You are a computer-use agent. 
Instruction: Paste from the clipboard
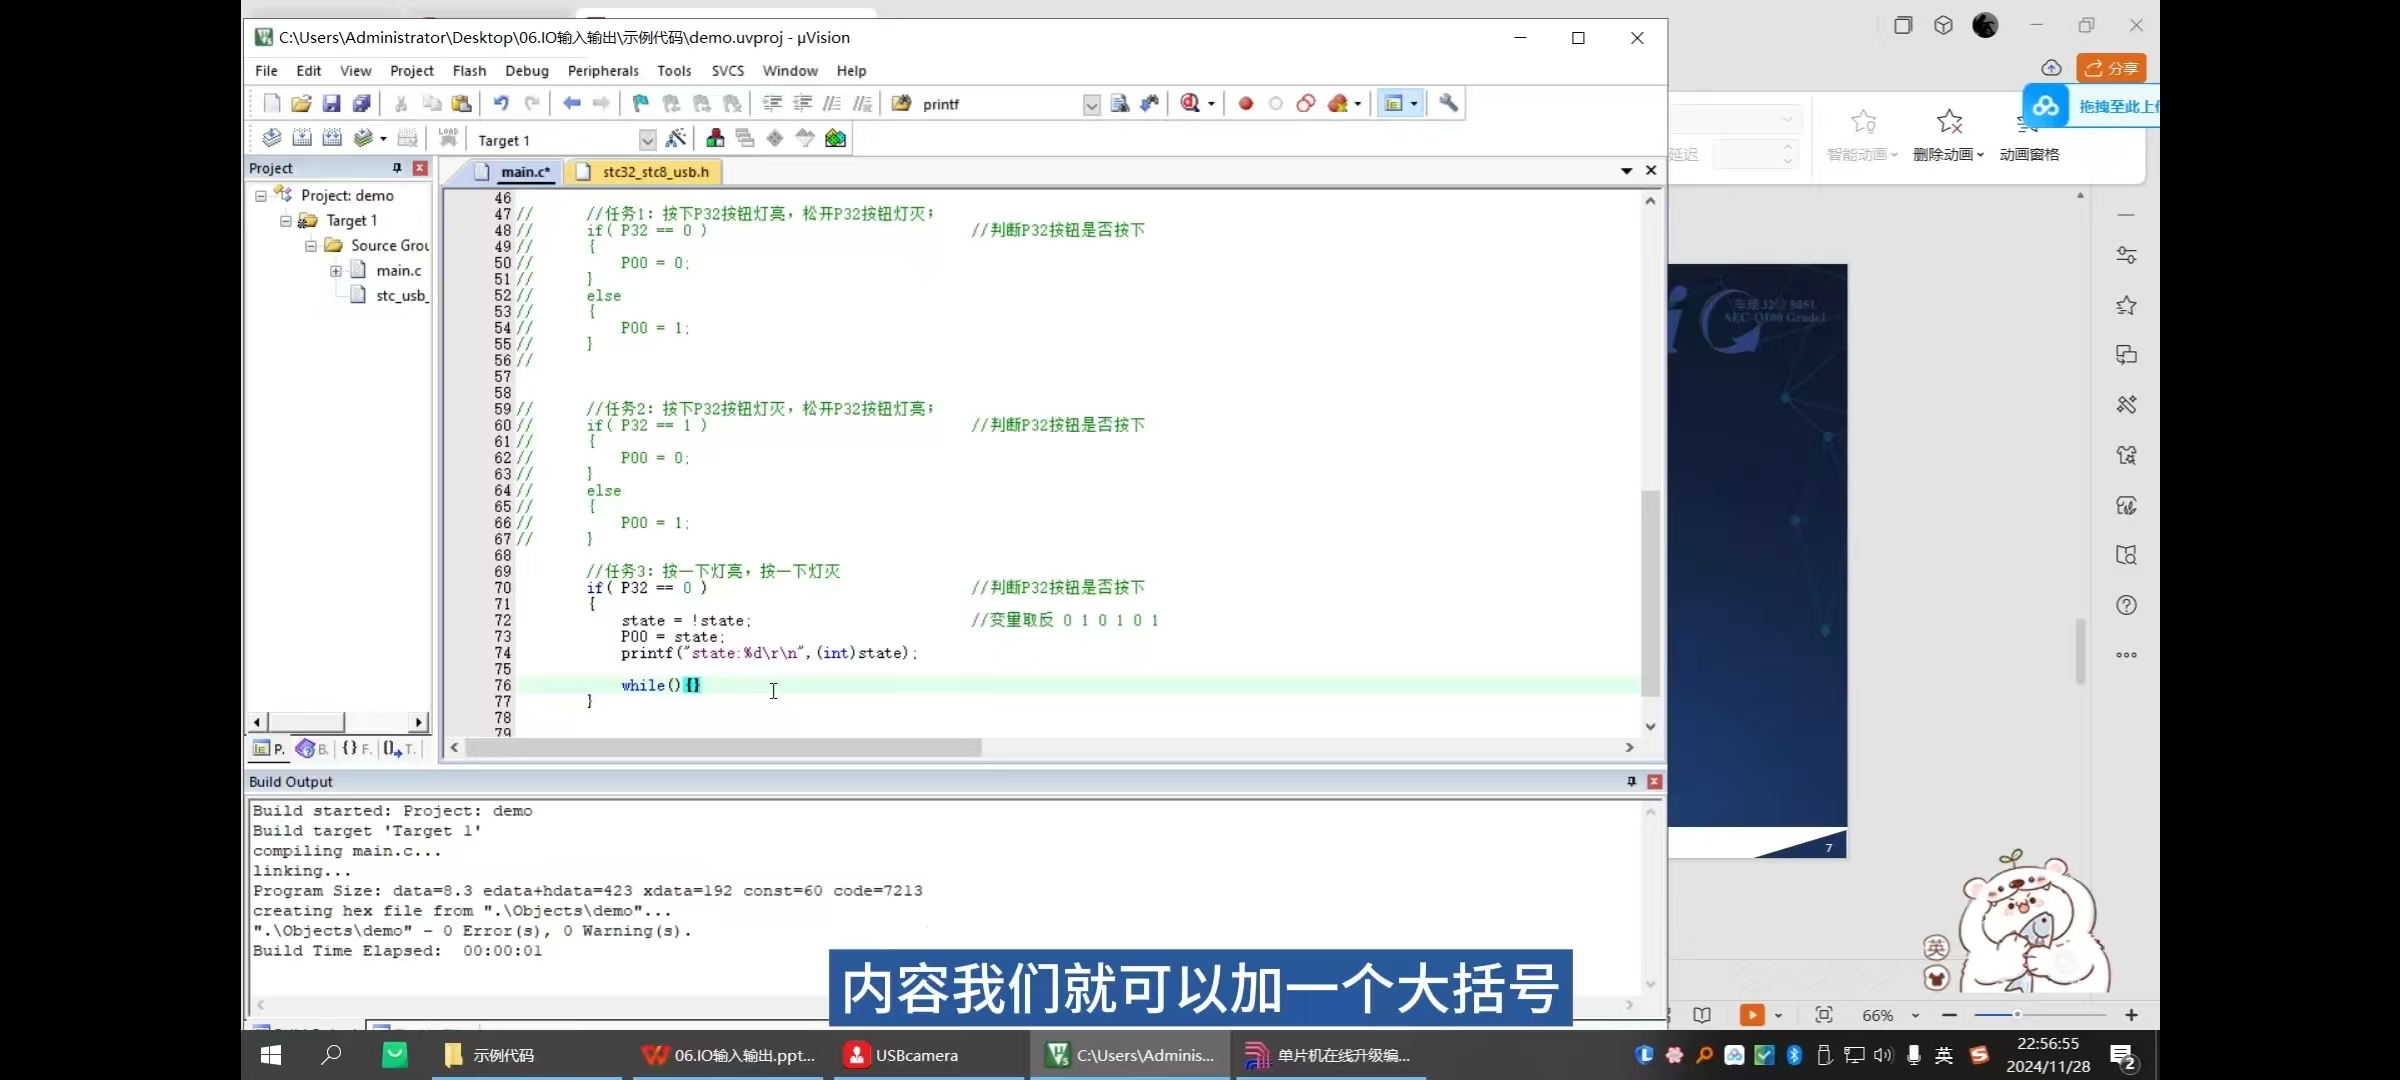coord(461,103)
